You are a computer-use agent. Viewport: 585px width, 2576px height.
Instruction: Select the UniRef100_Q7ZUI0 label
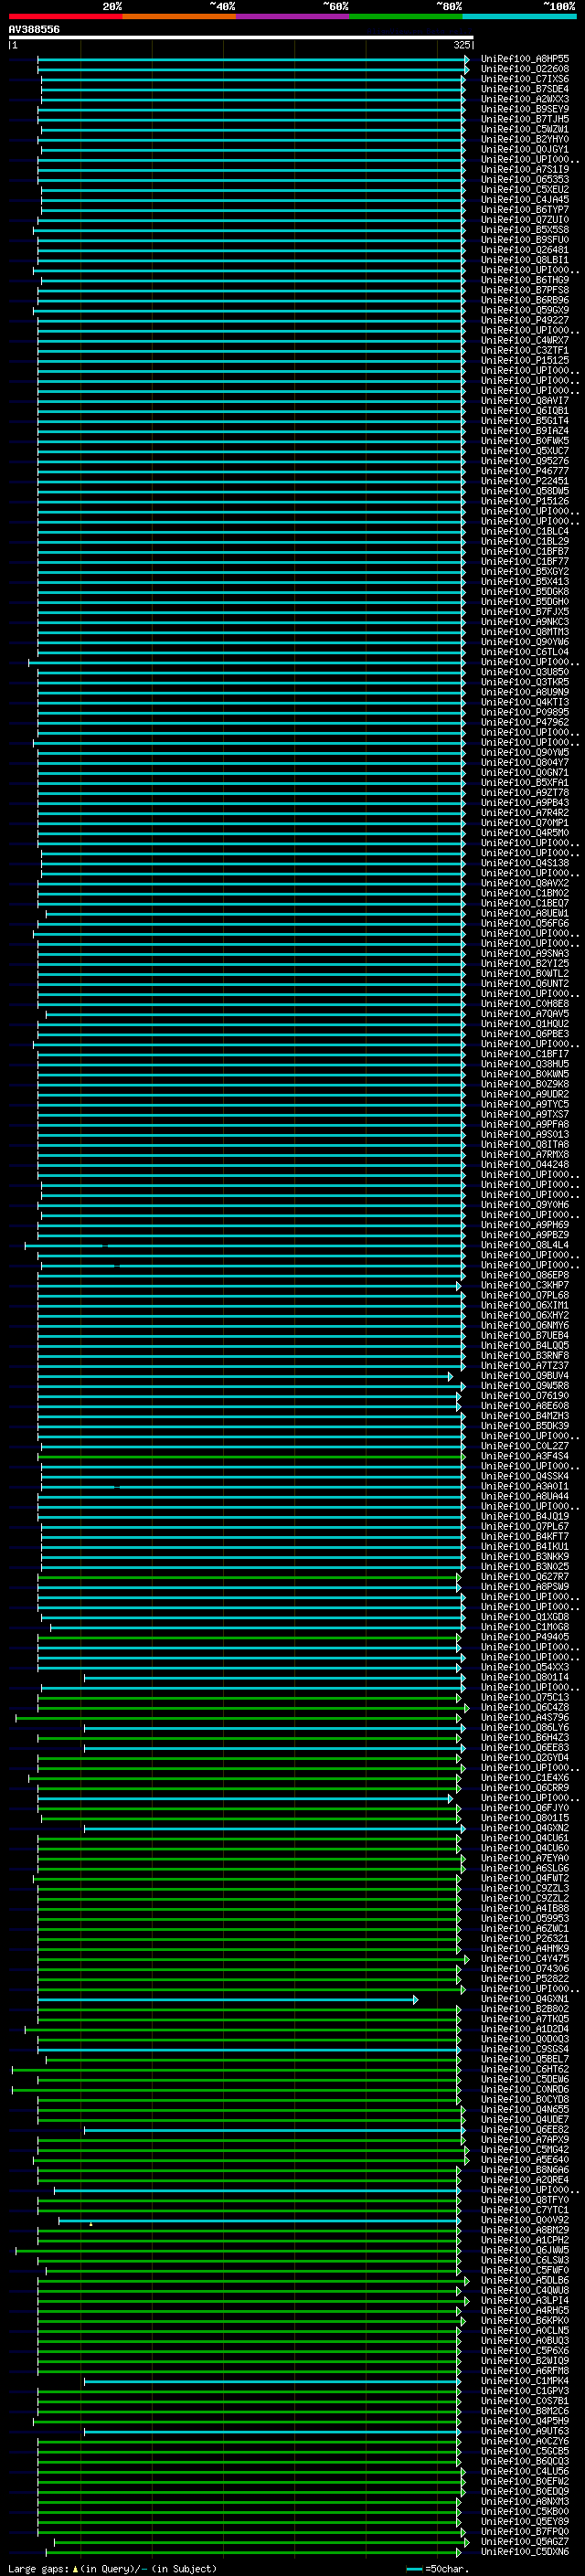524,220
